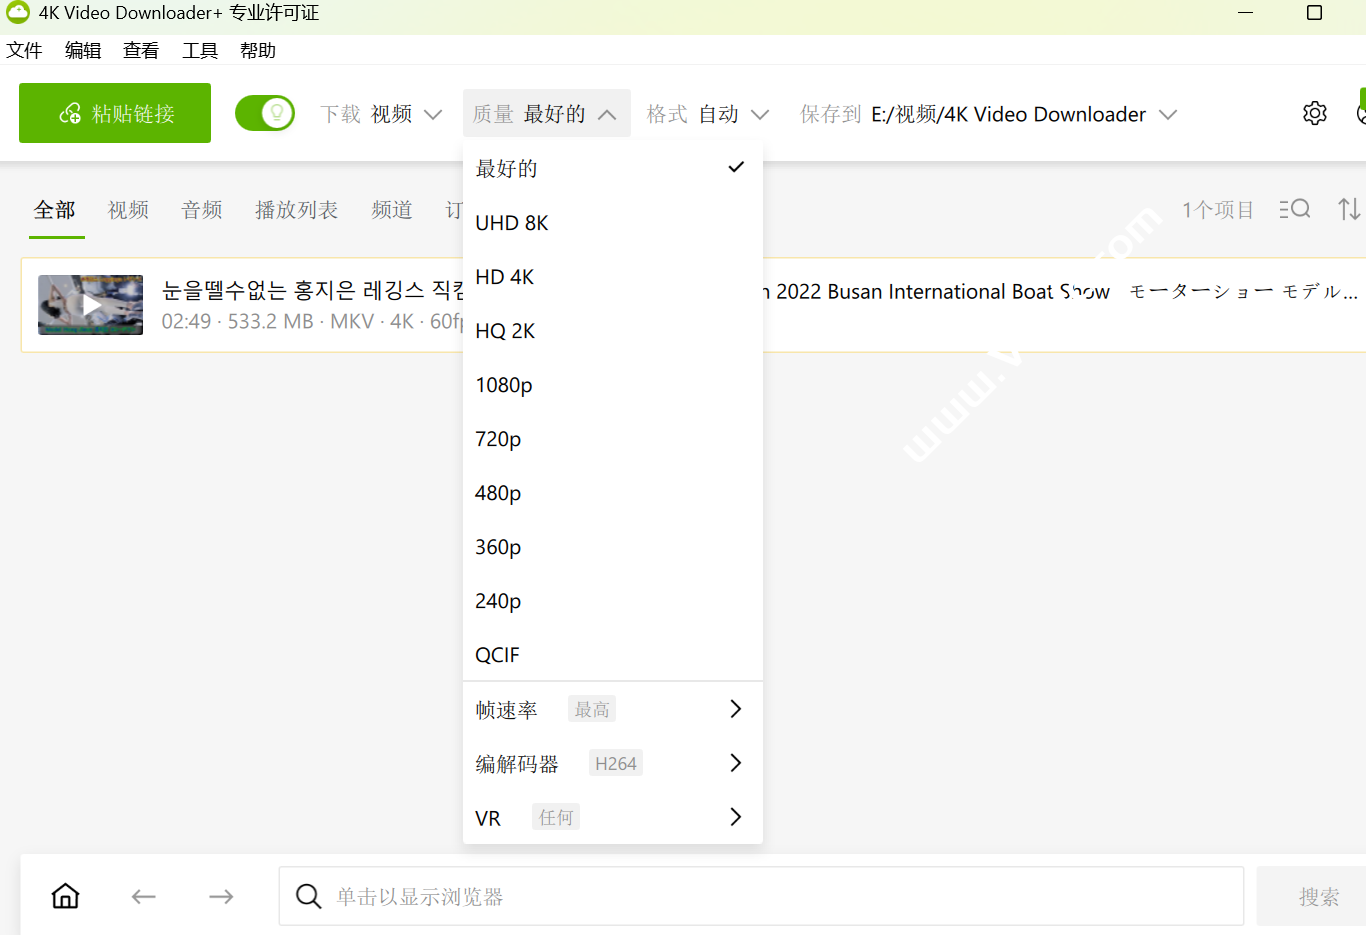Collapse the 质量 最好的 quality dropdown
The height and width of the screenshot is (935, 1366).
pos(546,114)
